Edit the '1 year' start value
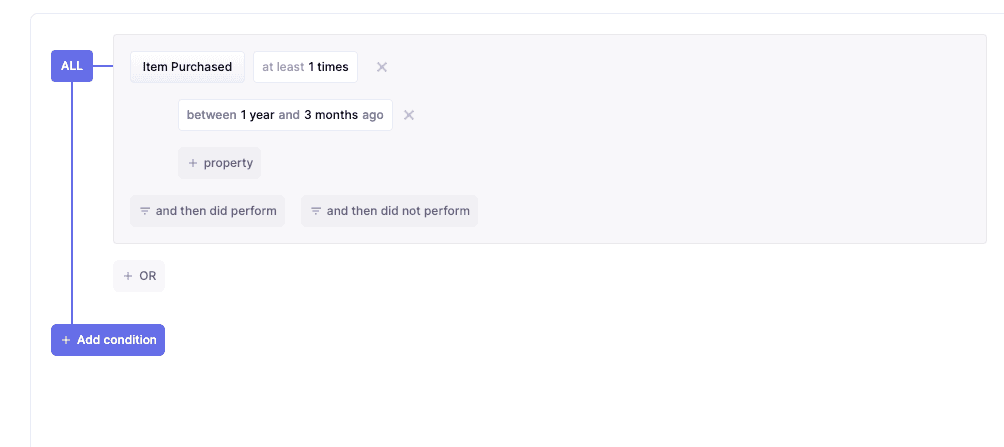This screenshot has width=1004, height=447. pos(257,115)
